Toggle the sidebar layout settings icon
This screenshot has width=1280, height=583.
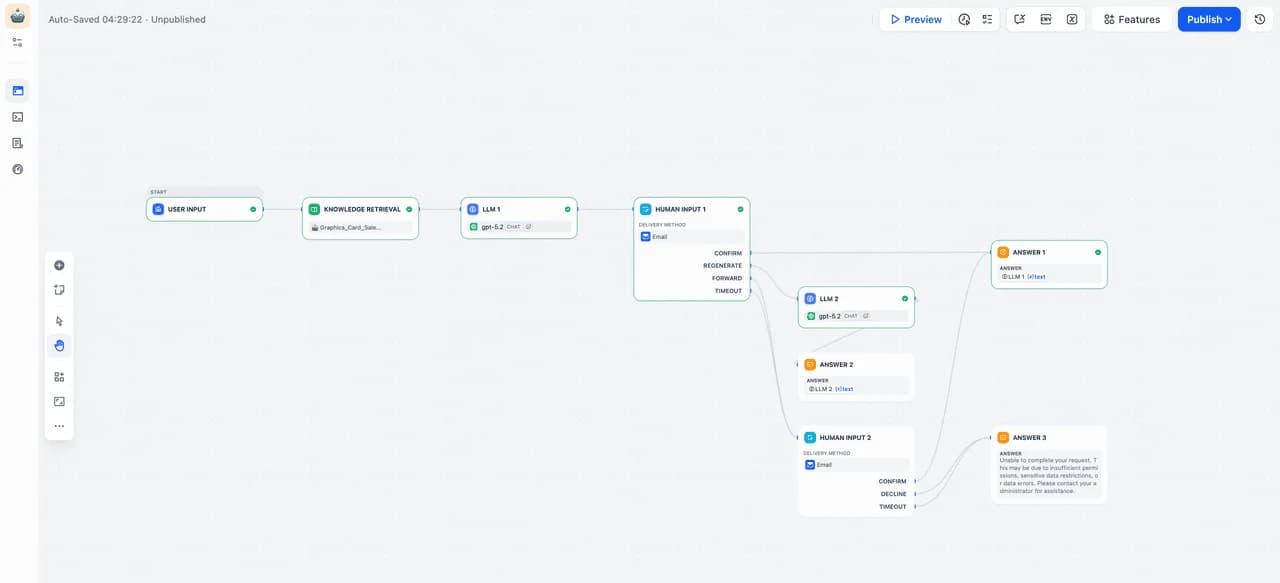coord(17,43)
